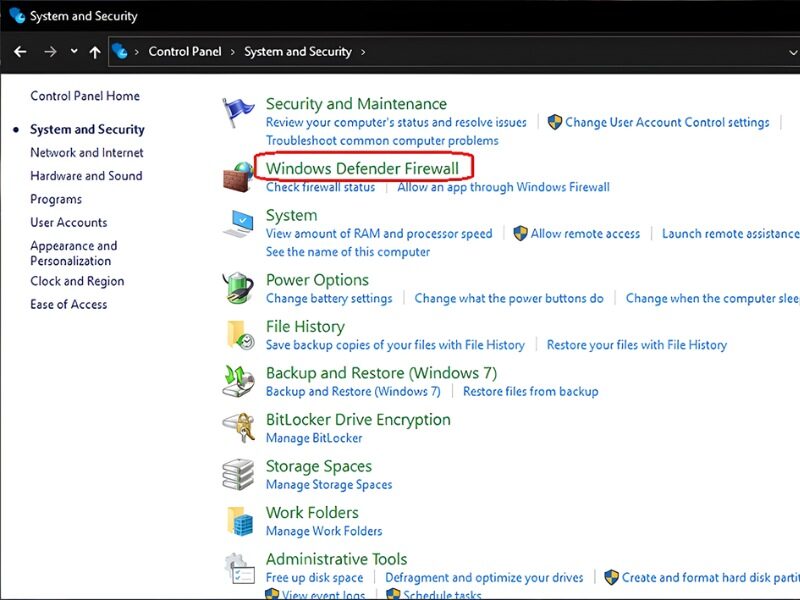Expand the address bar history dropdown
800x600 pixels.
[x=790, y=52]
